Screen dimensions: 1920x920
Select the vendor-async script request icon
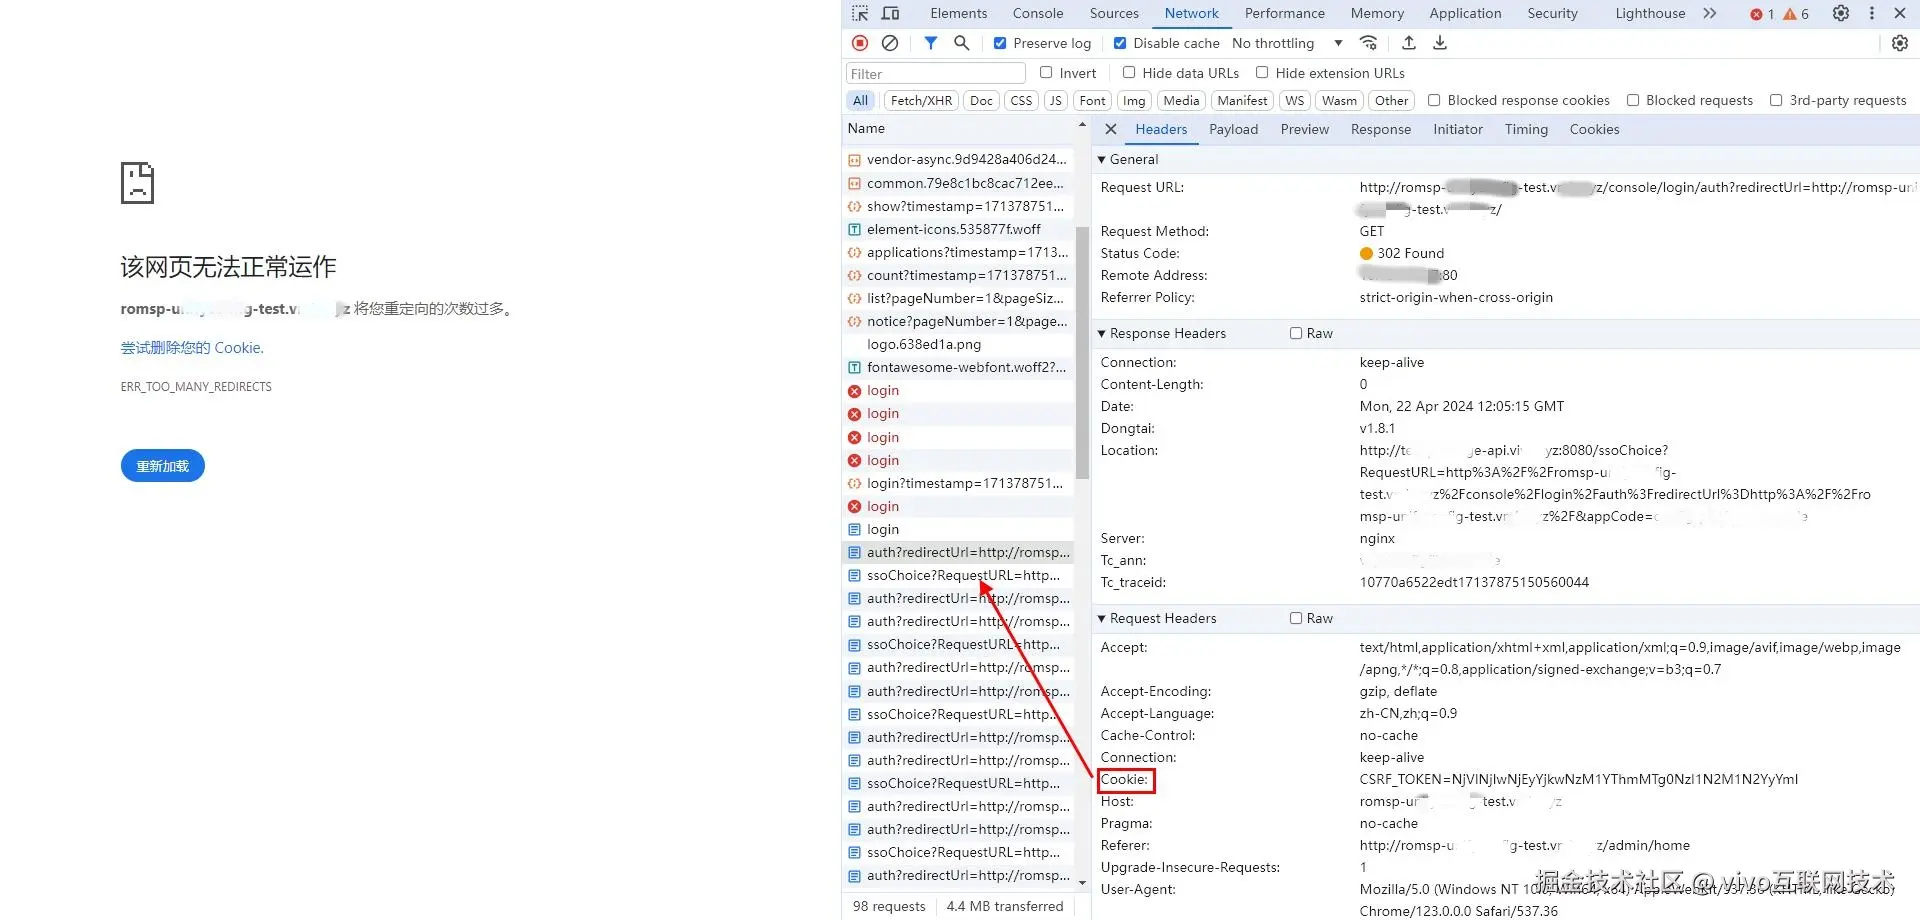point(854,160)
